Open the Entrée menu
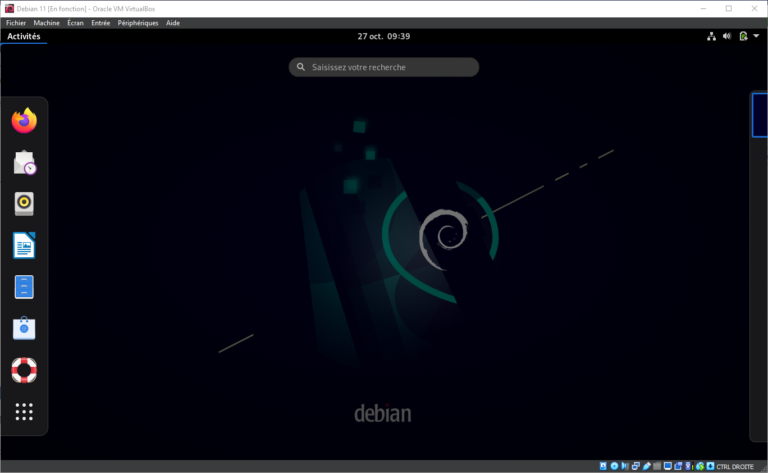The height and width of the screenshot is (473, 768). click(x=100, y=23)
